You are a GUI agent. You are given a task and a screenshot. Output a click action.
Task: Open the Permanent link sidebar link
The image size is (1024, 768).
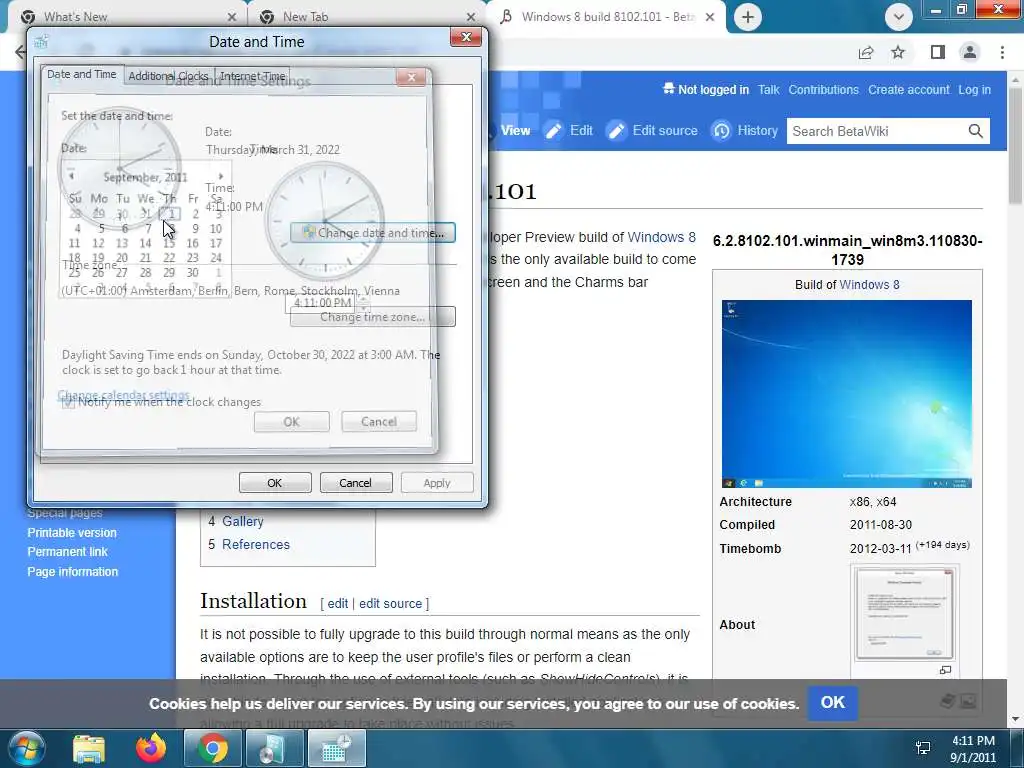tap(67, 552)
